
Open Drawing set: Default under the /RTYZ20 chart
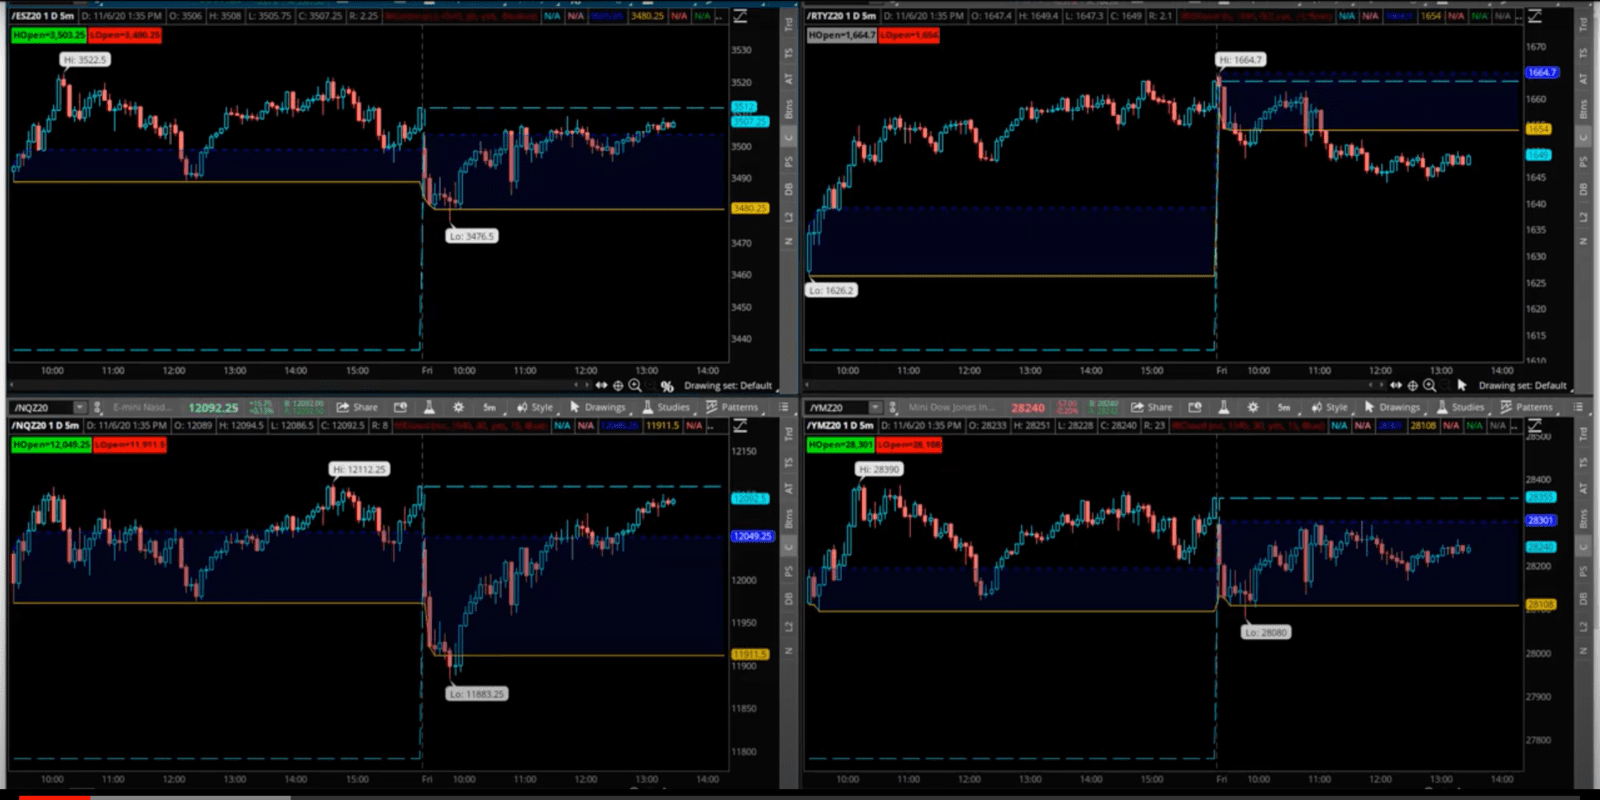(x=1522, y=386)
